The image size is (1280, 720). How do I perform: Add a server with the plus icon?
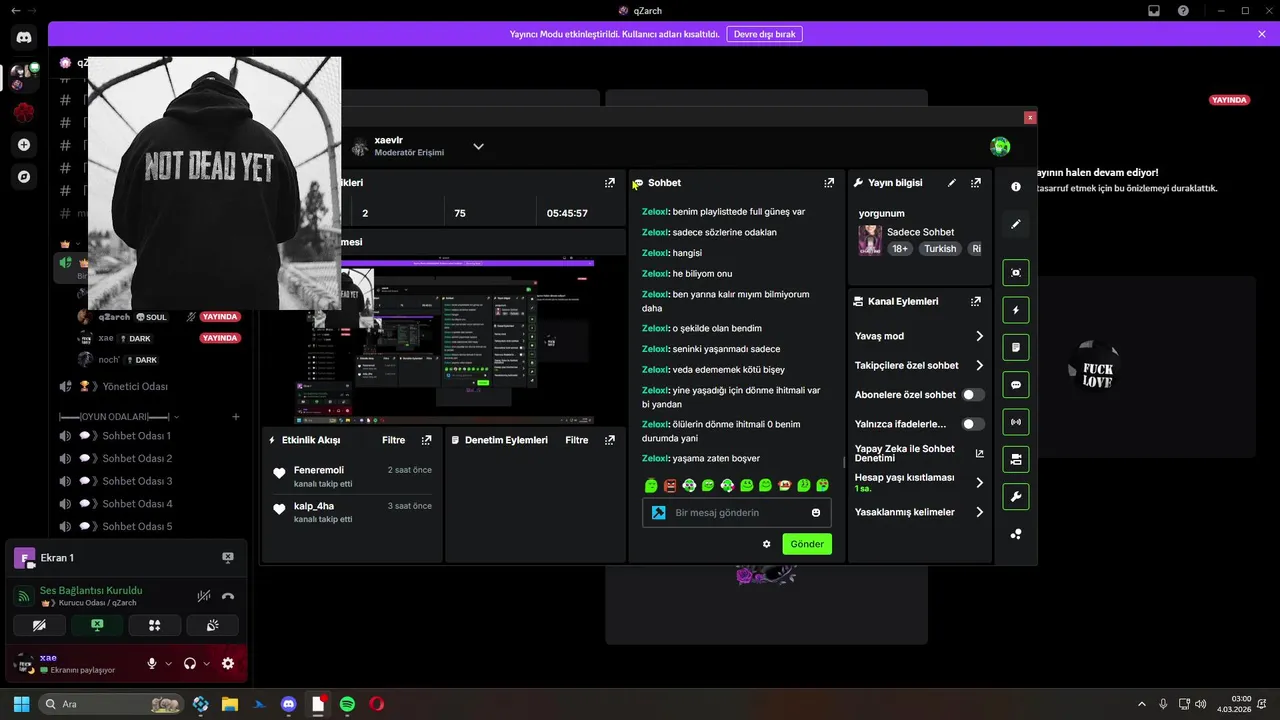click(x=24, y=145)
